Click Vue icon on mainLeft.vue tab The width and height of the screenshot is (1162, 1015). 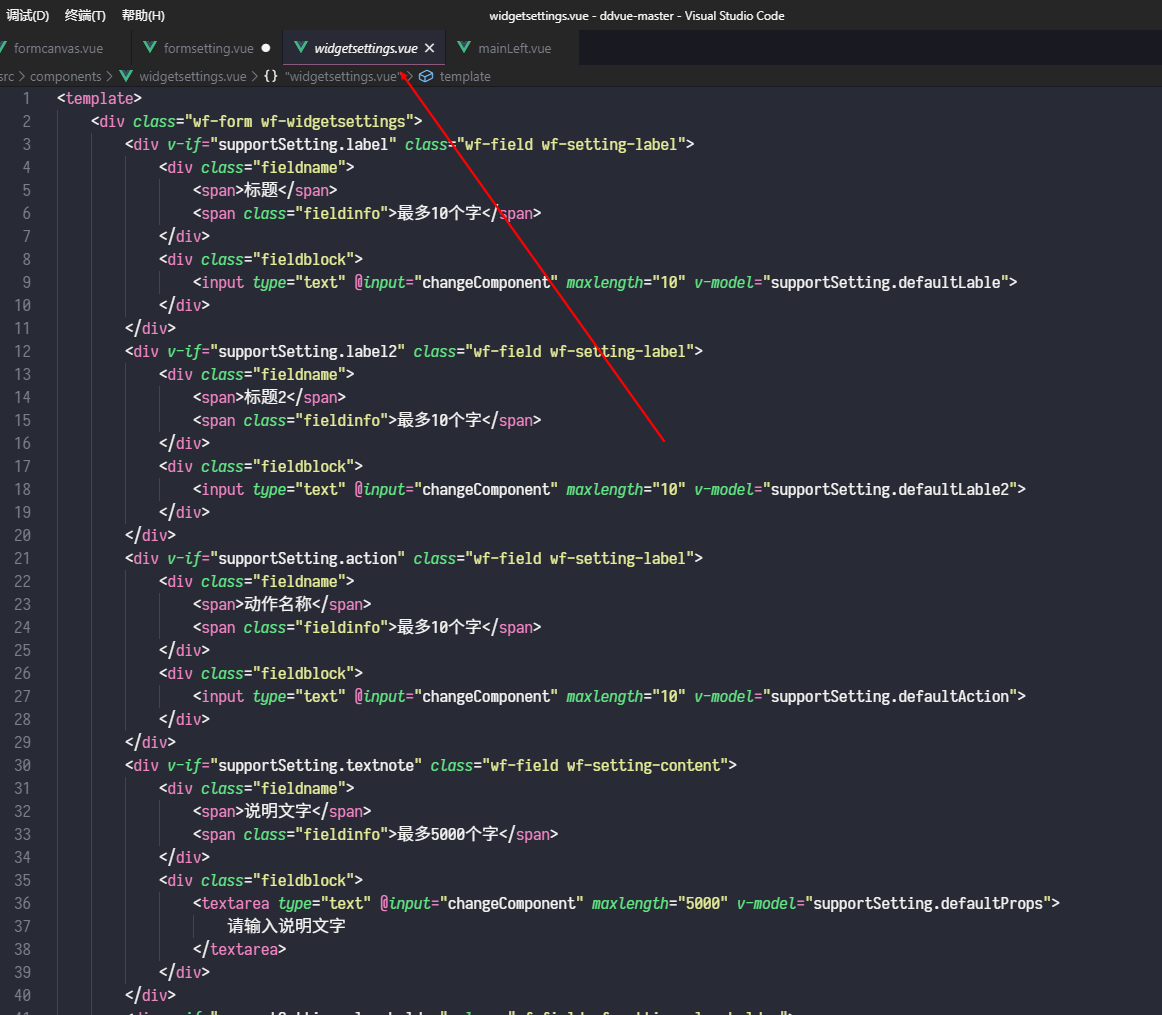tap(464, 47)
